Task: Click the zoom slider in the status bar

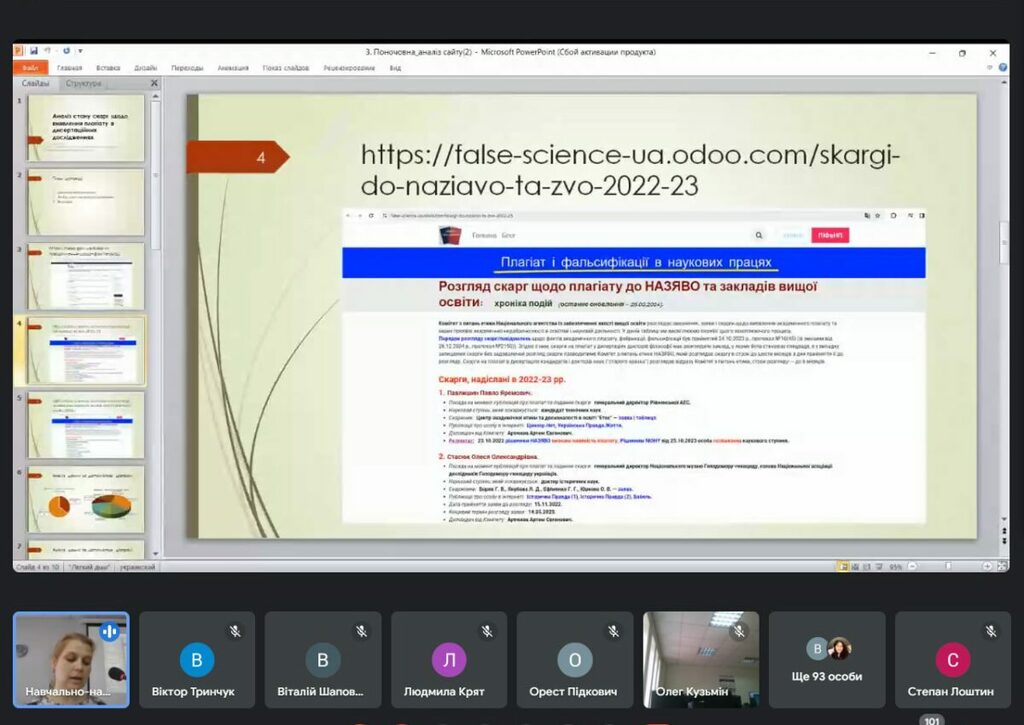Action: pyautogui.click(x=946, y=567)
